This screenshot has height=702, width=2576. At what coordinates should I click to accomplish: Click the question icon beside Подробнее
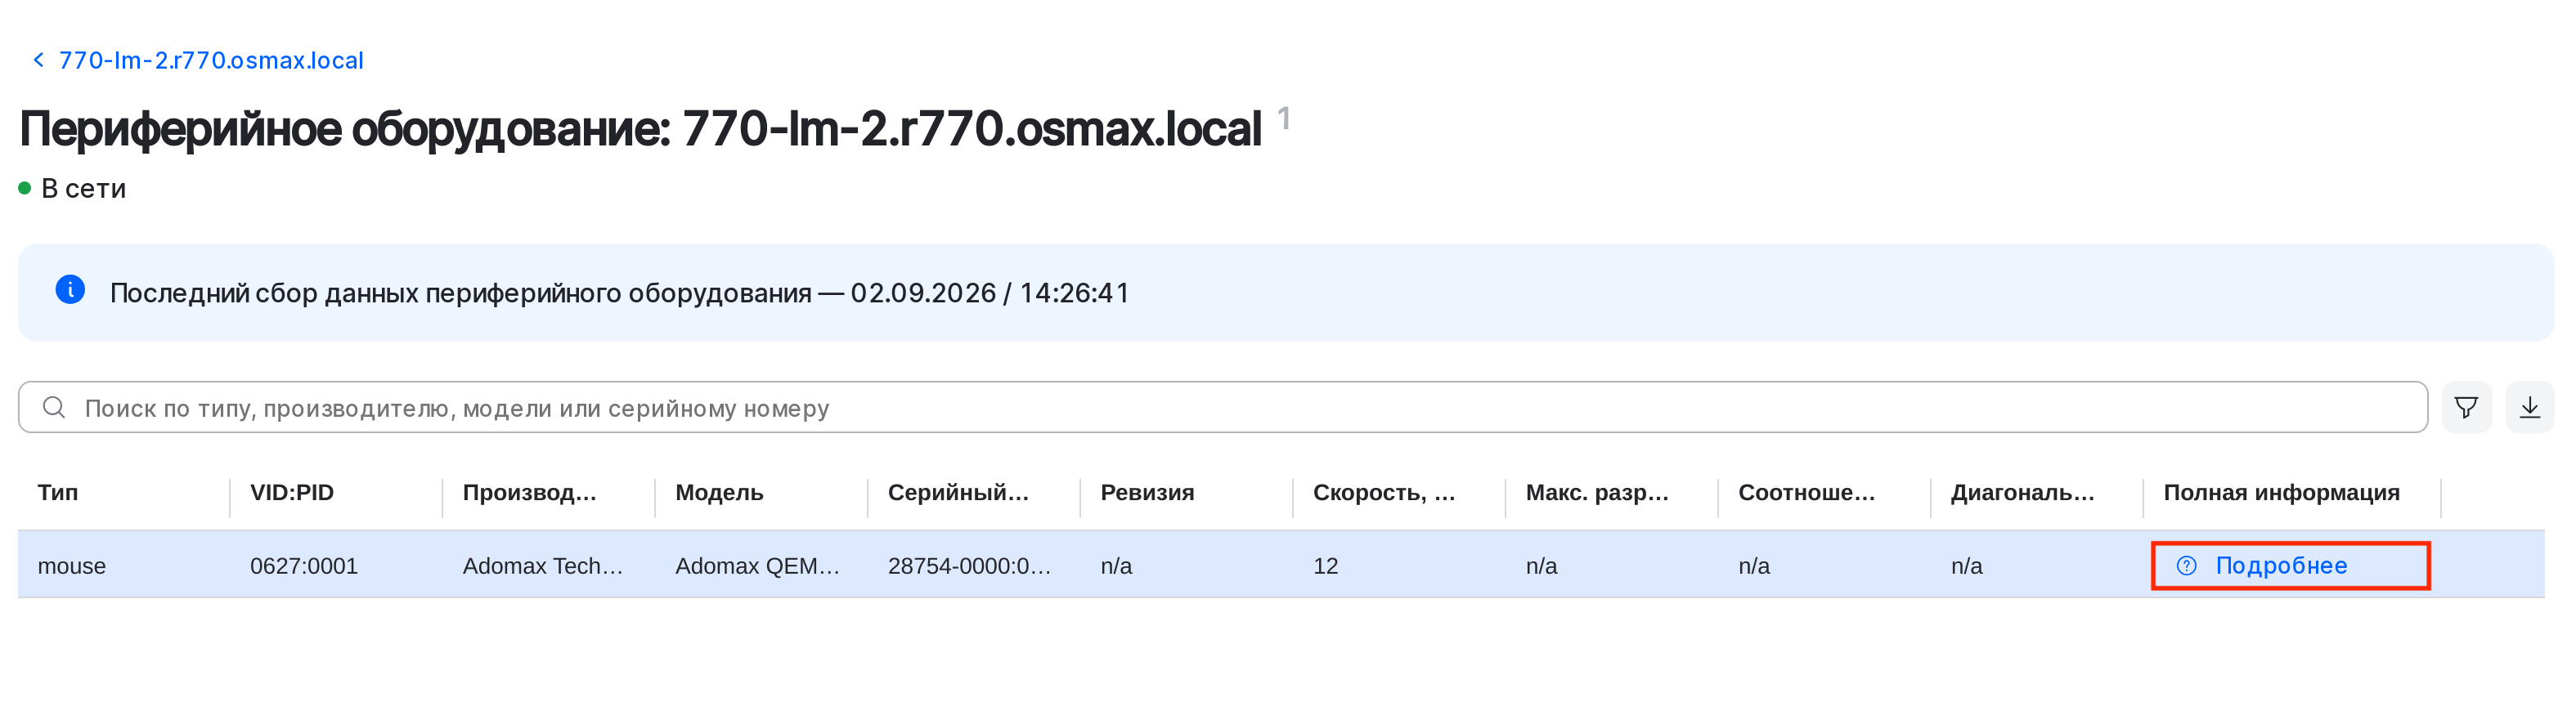tap(2187, 566)
